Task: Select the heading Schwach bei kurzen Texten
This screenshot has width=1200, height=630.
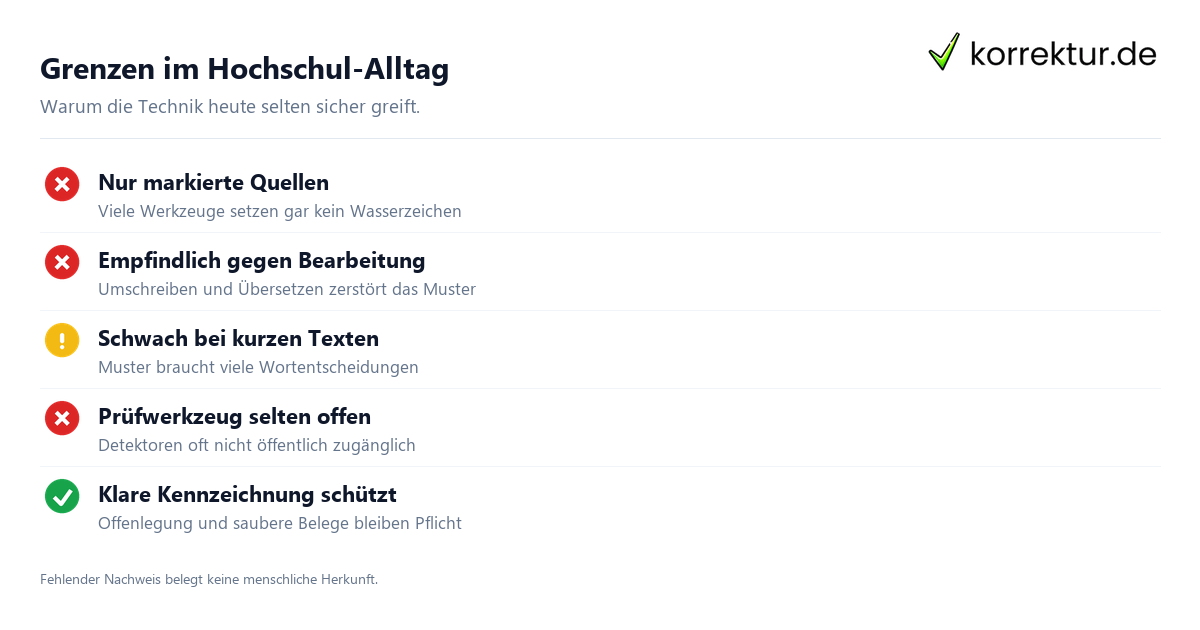Action: [x=238, y=339]
